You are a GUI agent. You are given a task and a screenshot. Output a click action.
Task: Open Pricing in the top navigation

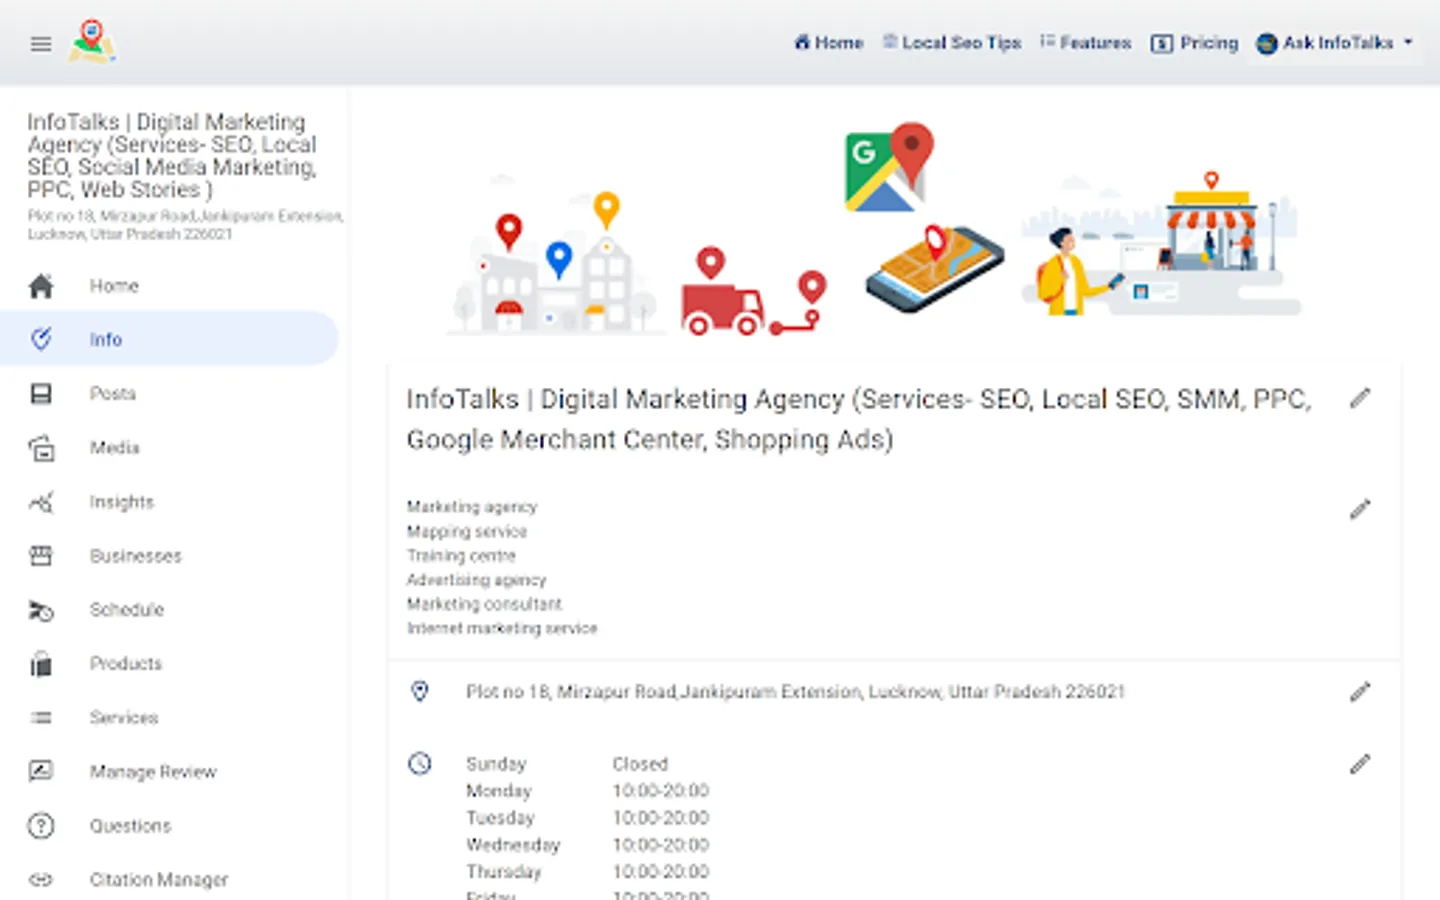point(1195,43)
